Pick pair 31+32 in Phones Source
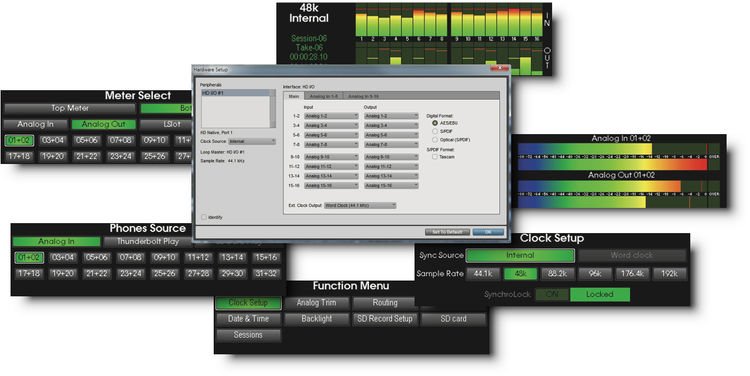The width and height of the screenshot is (750, 376). pos(266,274)
